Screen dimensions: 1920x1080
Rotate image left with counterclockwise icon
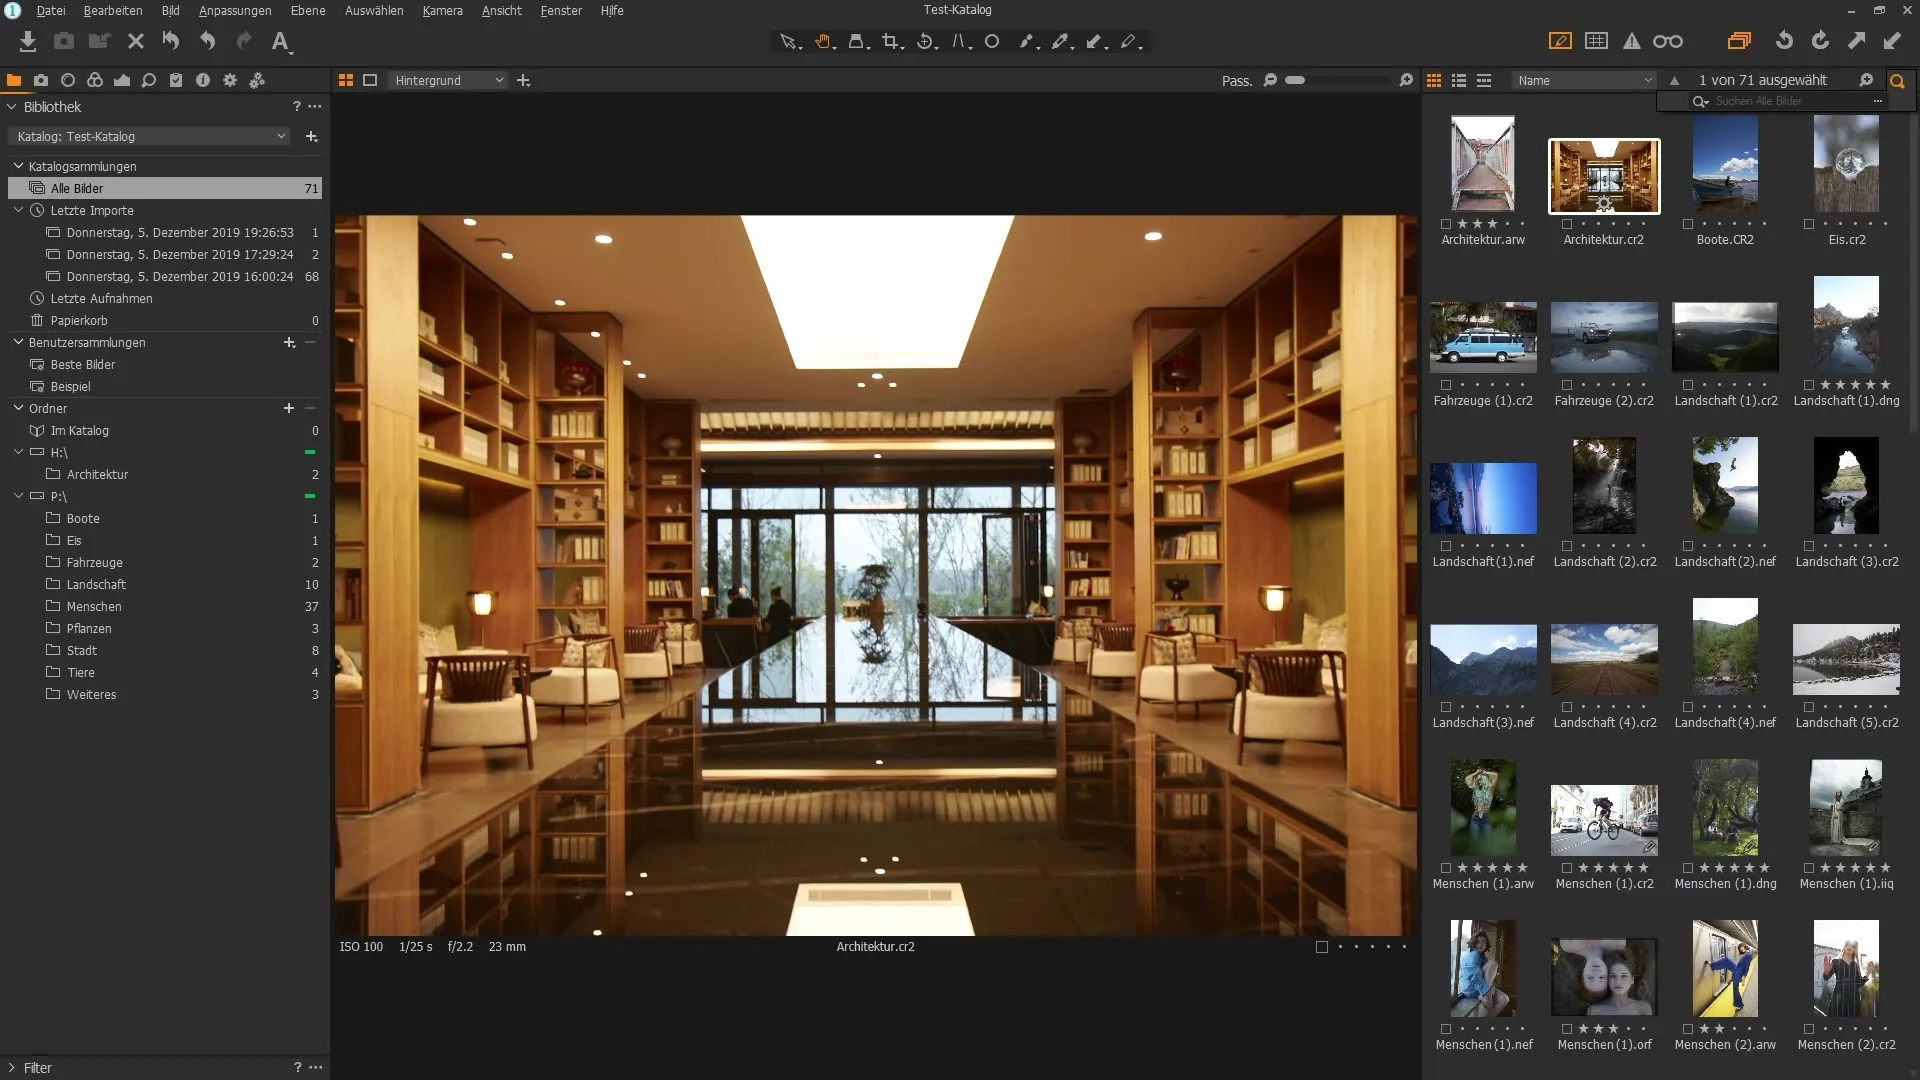click(1784, 41)
